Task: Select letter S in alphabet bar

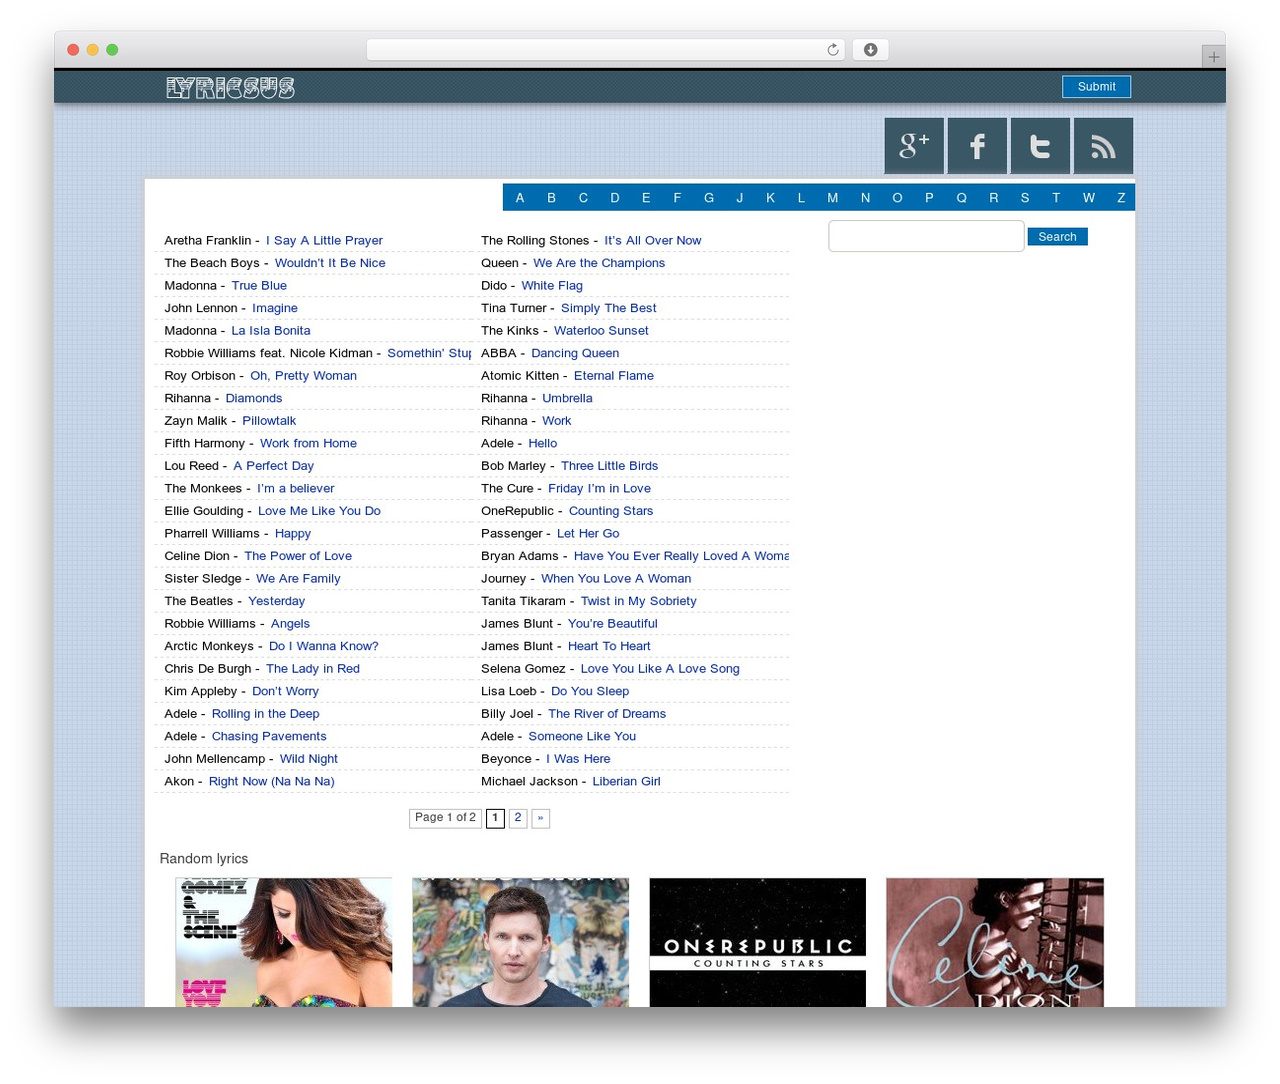Action: [1024, 198]
